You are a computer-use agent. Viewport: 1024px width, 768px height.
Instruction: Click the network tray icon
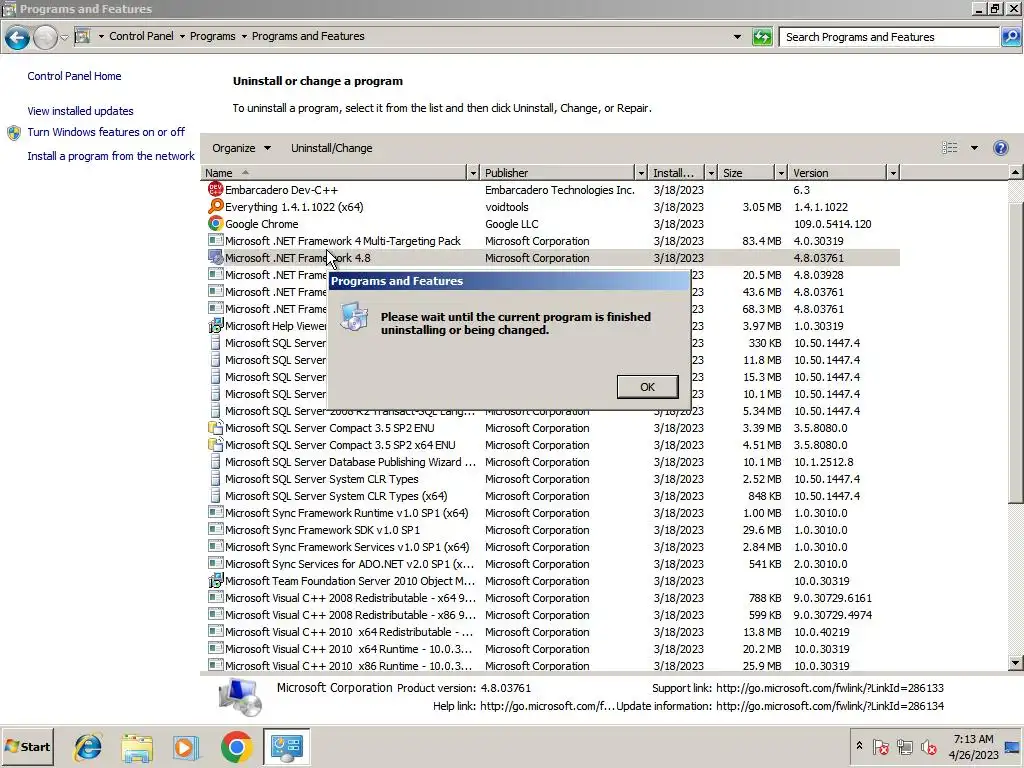904,746
